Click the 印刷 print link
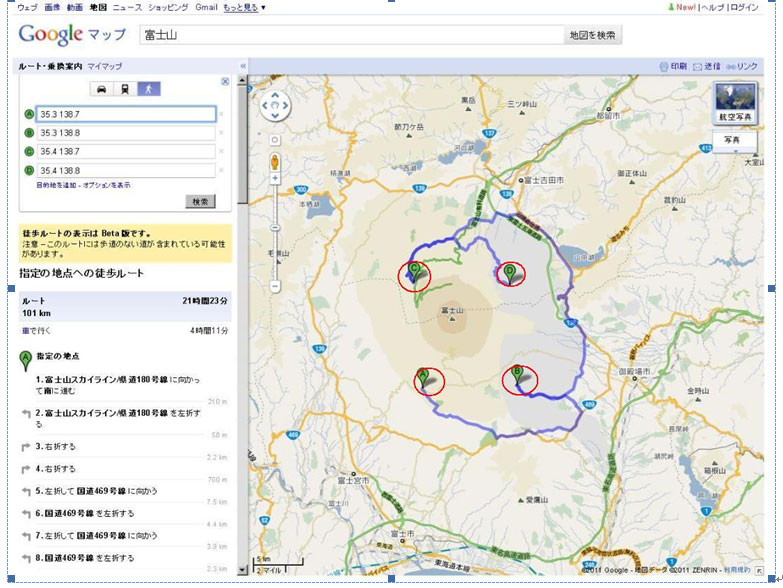783x588 pixels. point(674,66)
